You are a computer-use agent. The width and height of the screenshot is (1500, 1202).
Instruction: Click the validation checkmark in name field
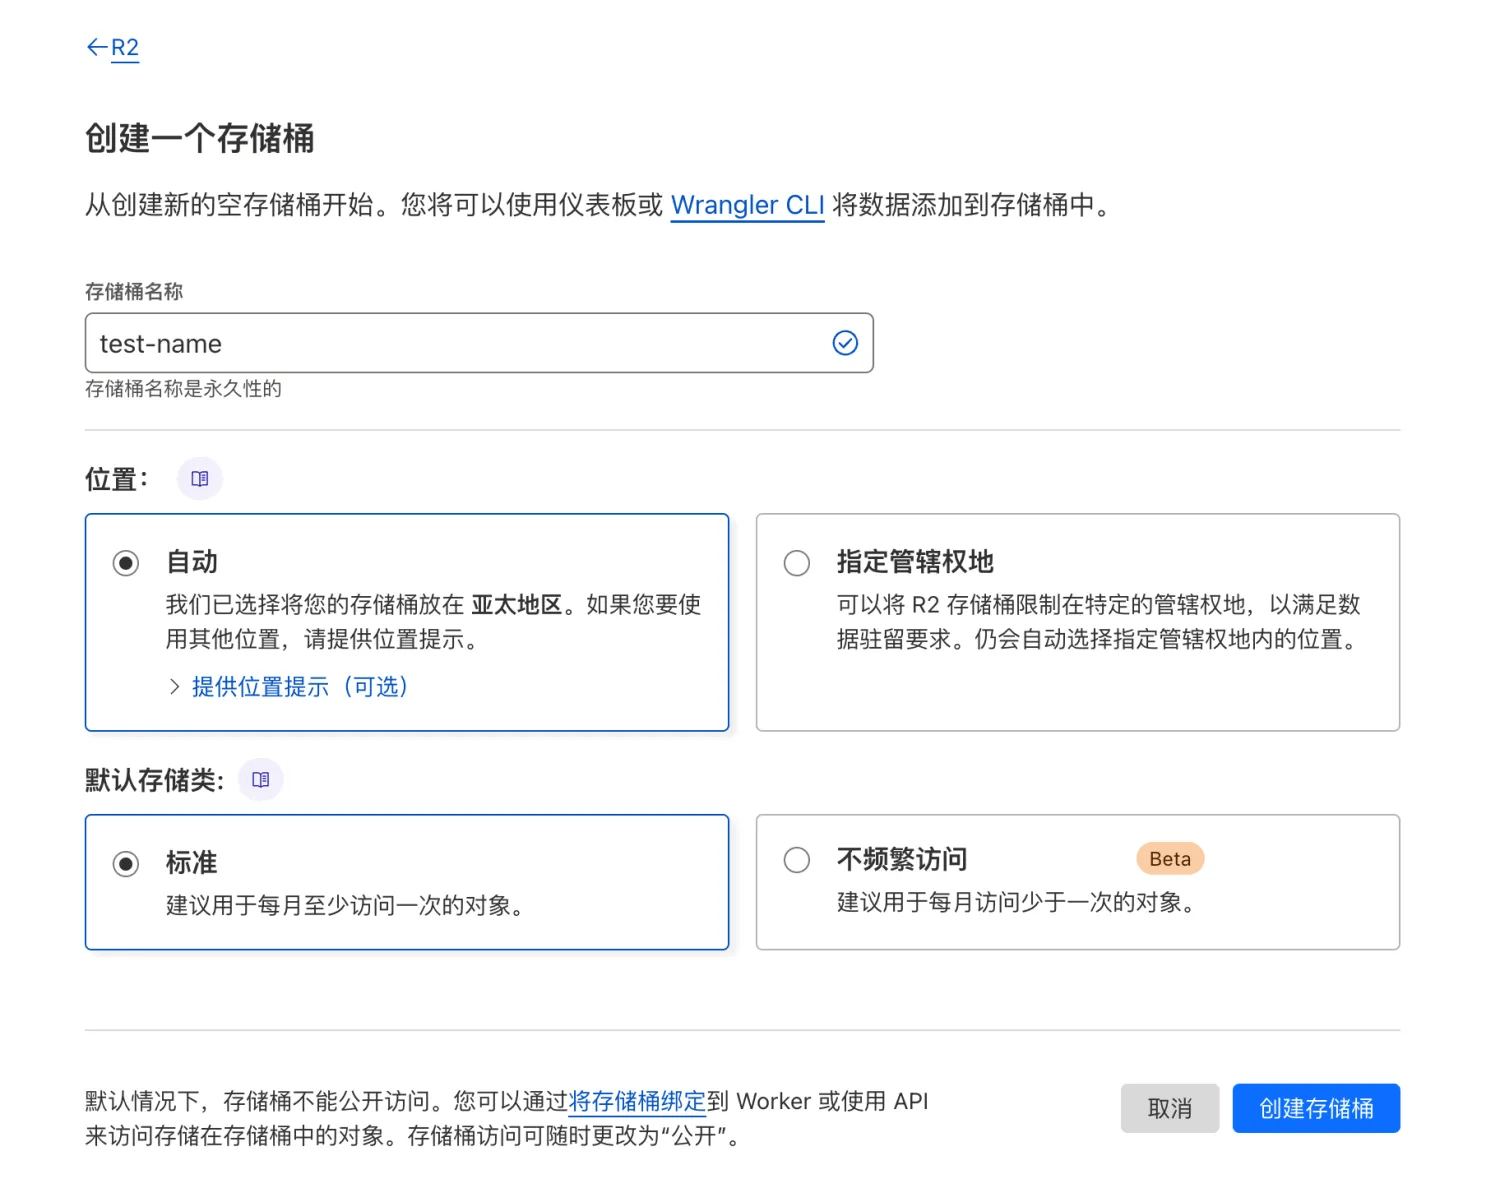click(845, 343)
